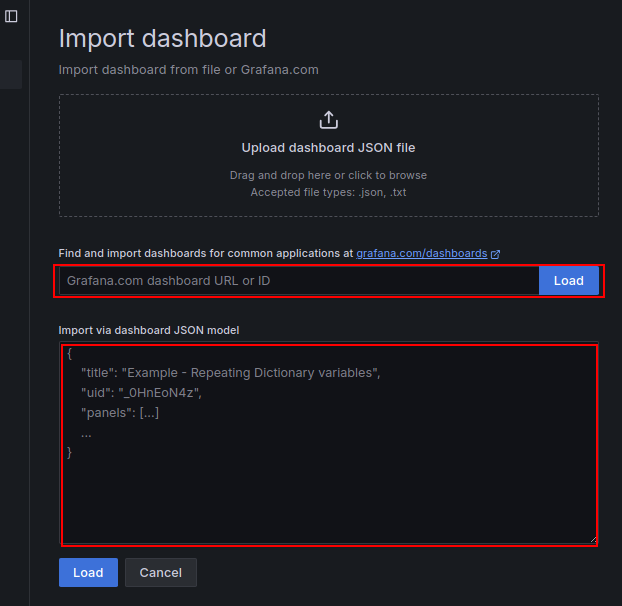Click the Import dashboard heading
The image size is (622, 606).
(162, 39)
